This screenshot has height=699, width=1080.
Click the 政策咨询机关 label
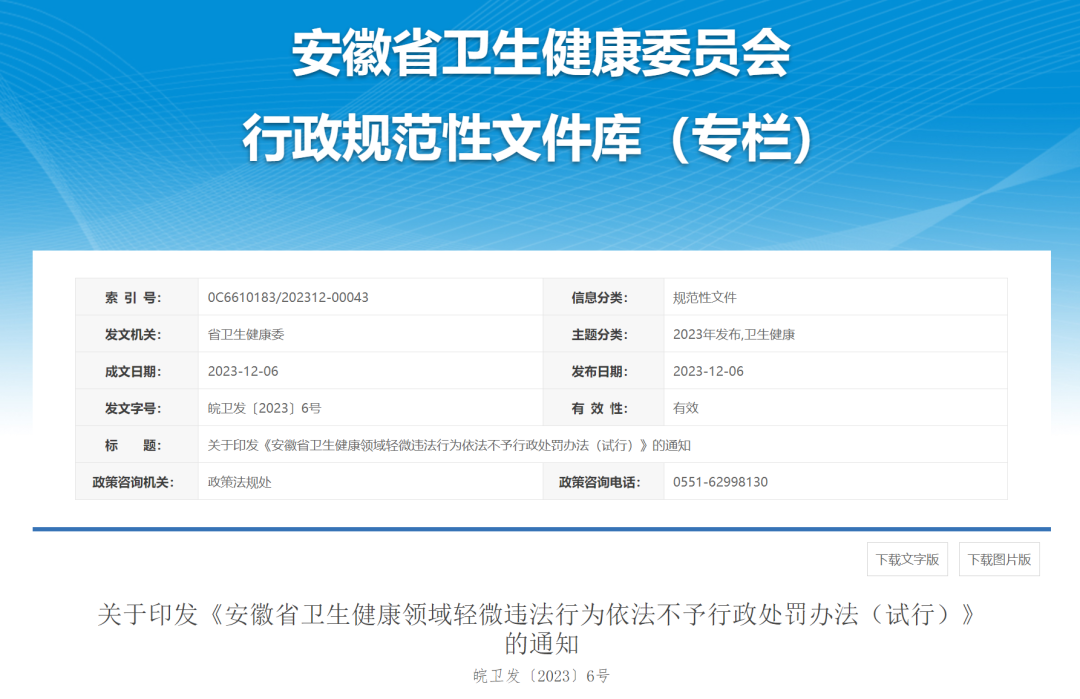pos(133,482)
